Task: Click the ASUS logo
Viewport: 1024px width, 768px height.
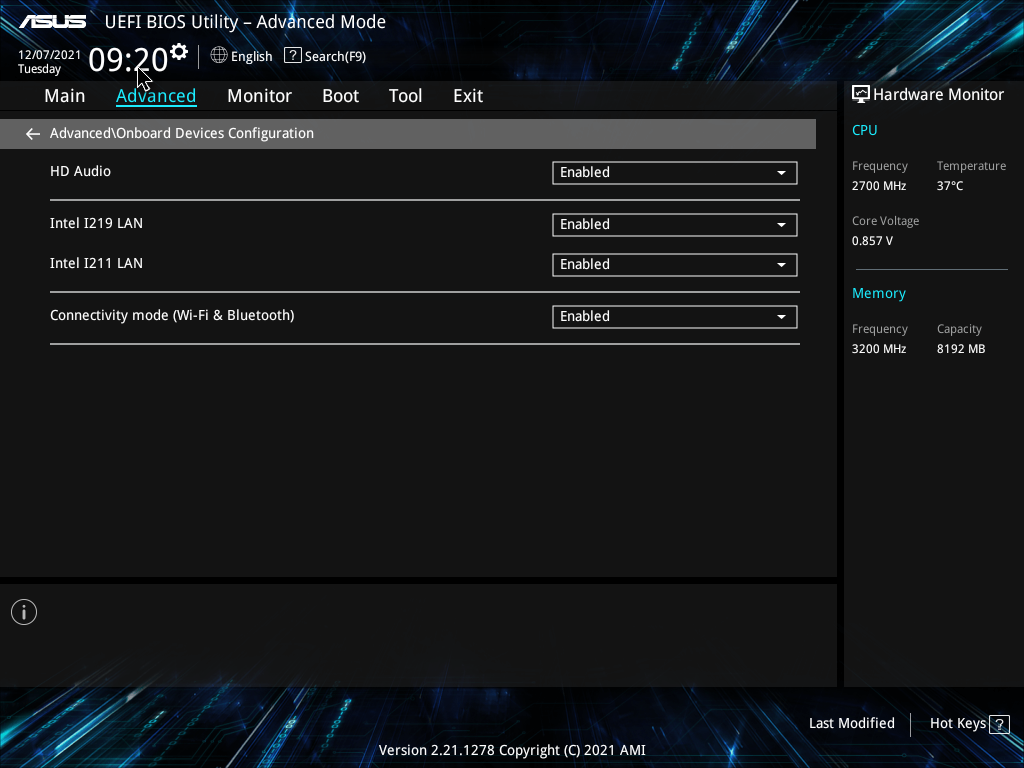Action: click(x=52, y=22)
